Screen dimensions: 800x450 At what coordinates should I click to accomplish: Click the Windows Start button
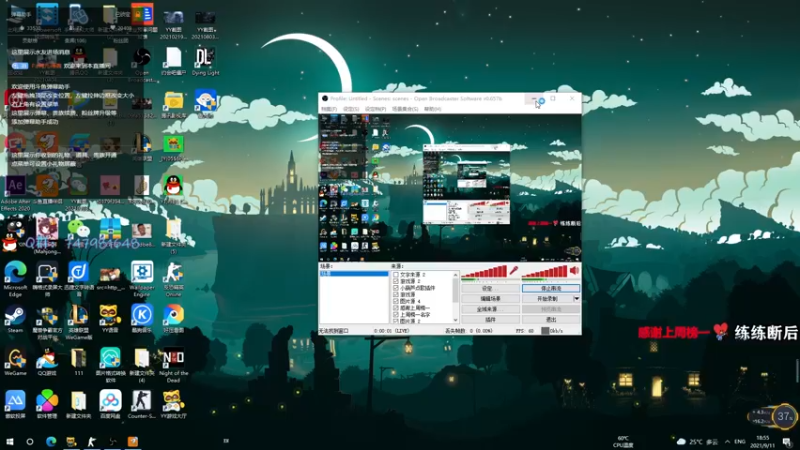pyautogui.click(x=9, y=441)
